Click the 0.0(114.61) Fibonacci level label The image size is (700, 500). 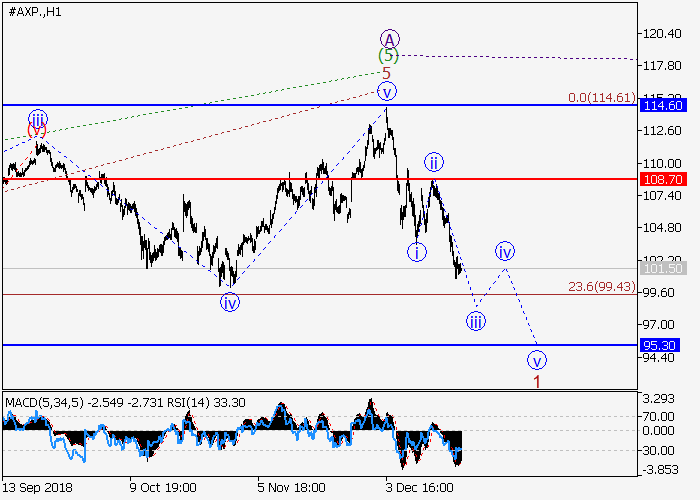pos(600,97)
